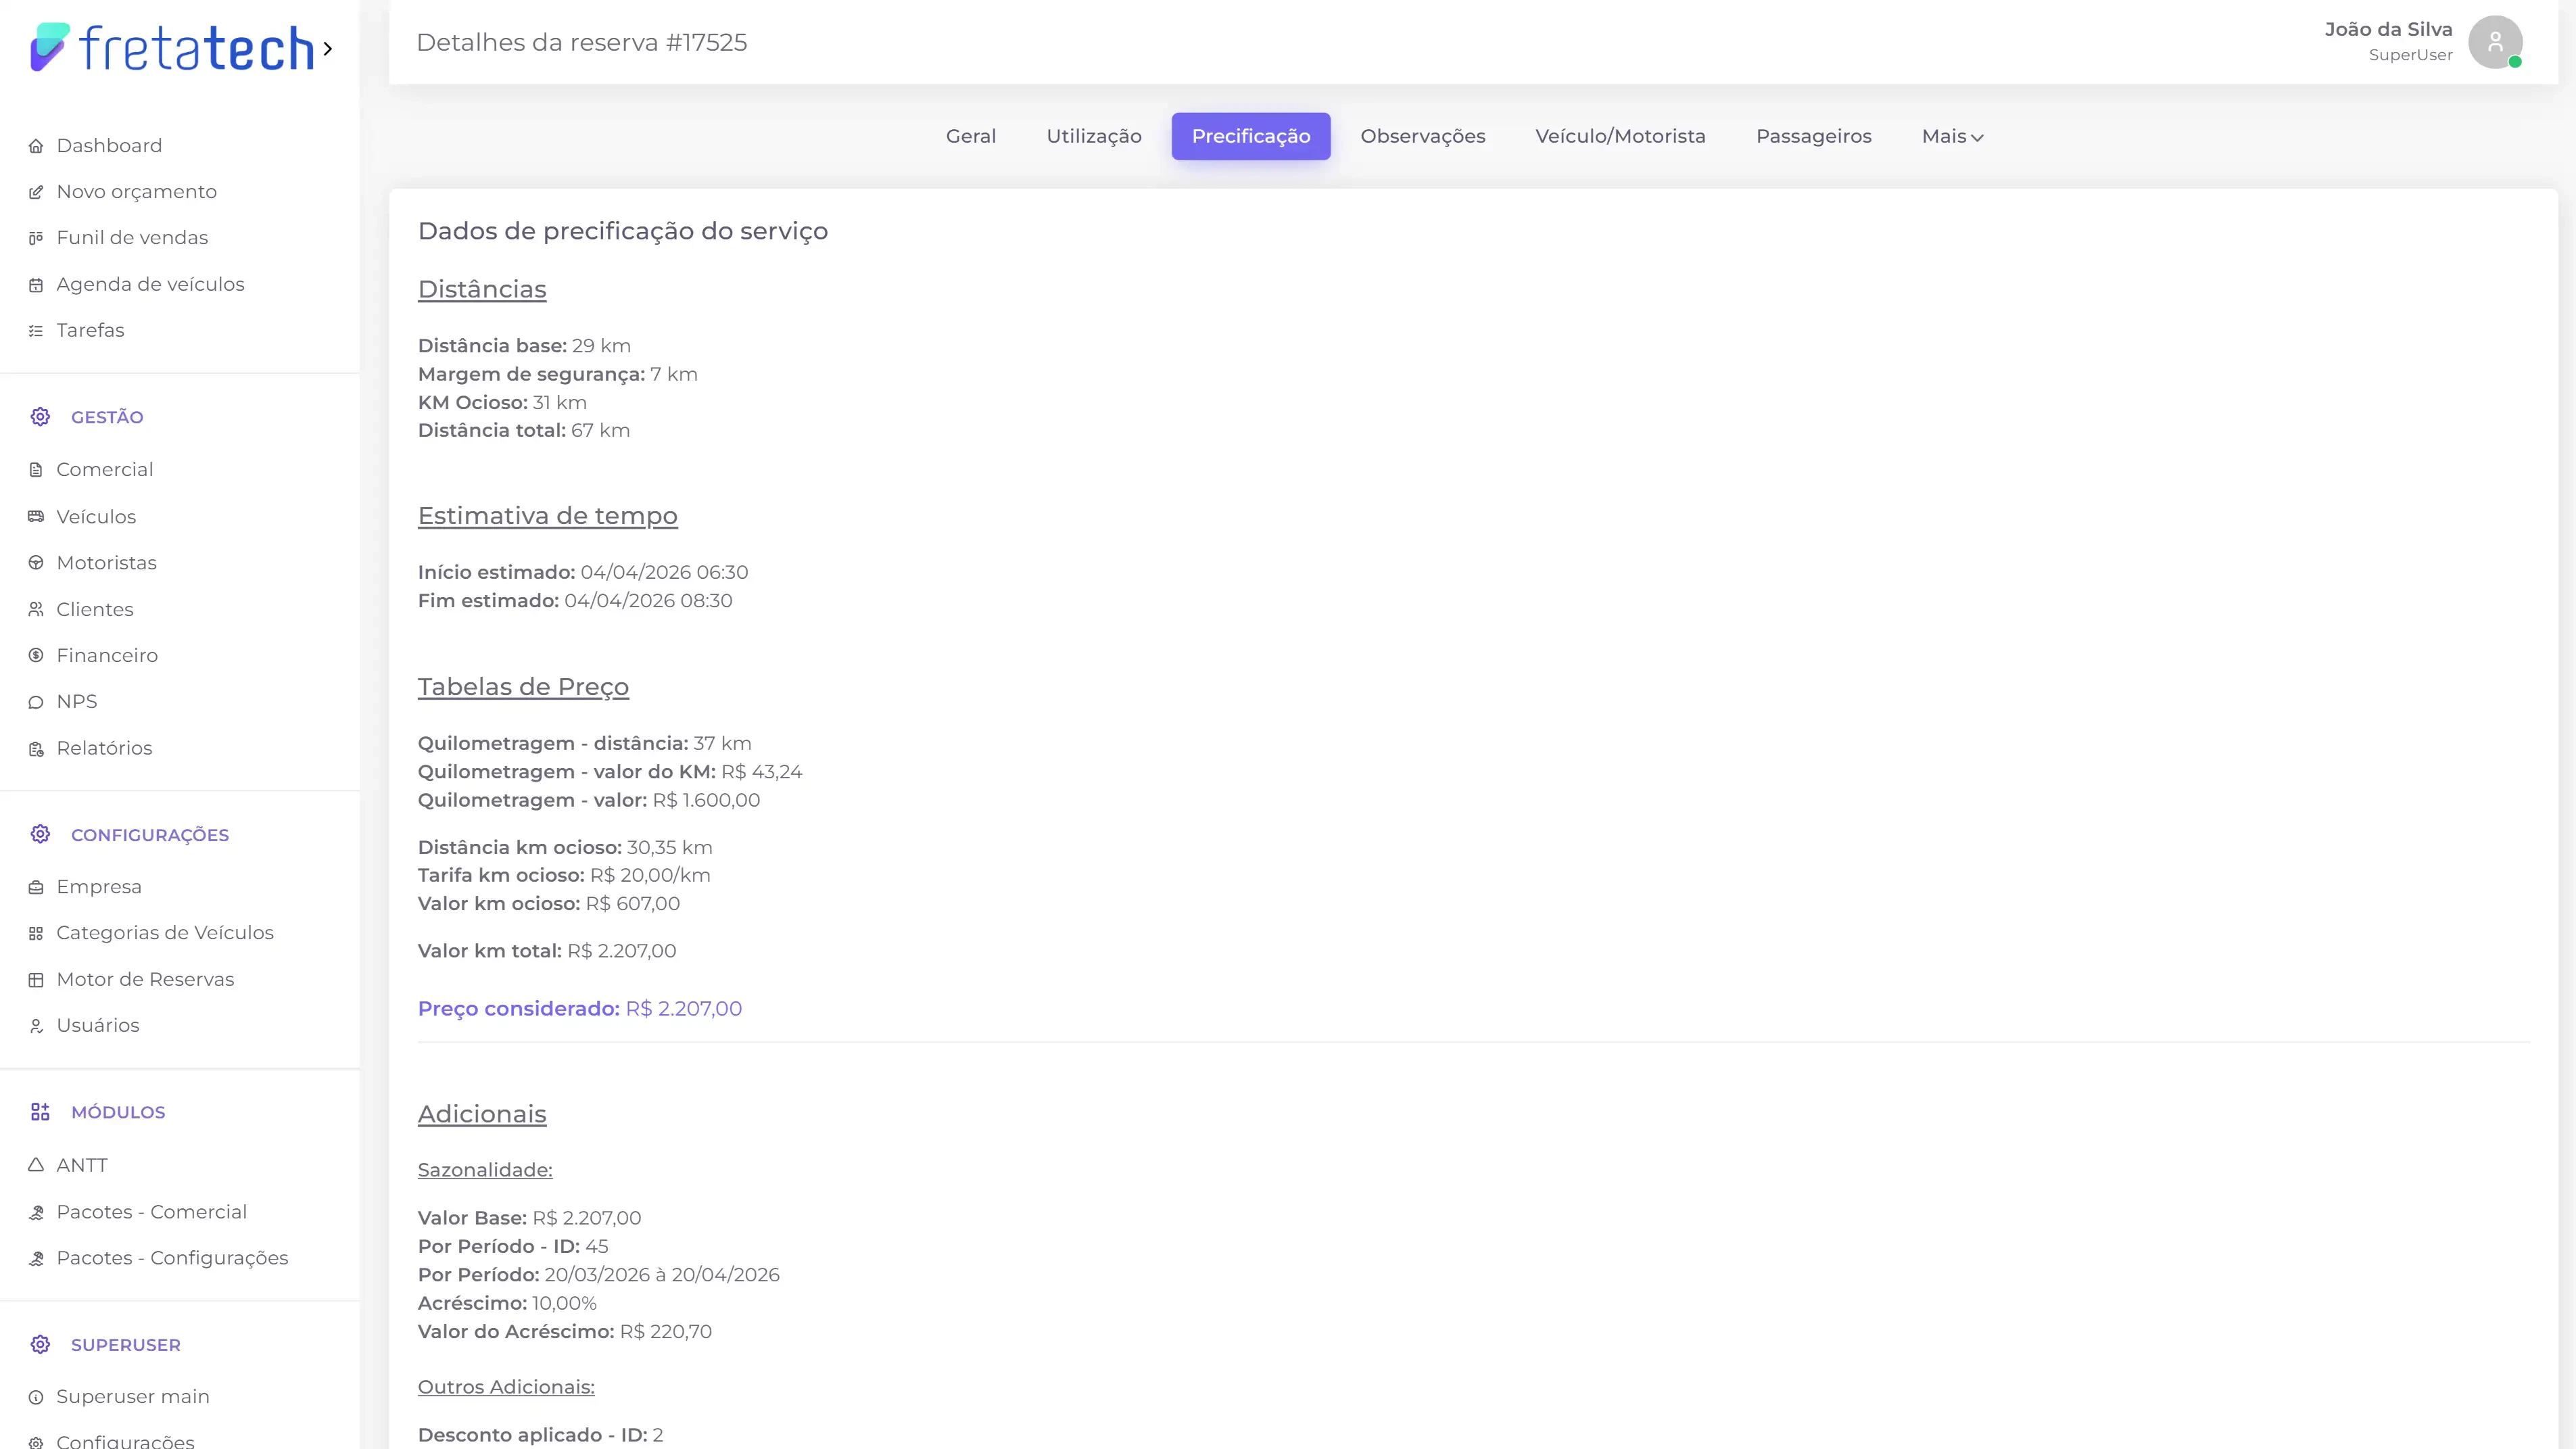Click the Quilometragem valor do KM line
This screenshot has height=1449, width=2576.
[x=610, y=772]
